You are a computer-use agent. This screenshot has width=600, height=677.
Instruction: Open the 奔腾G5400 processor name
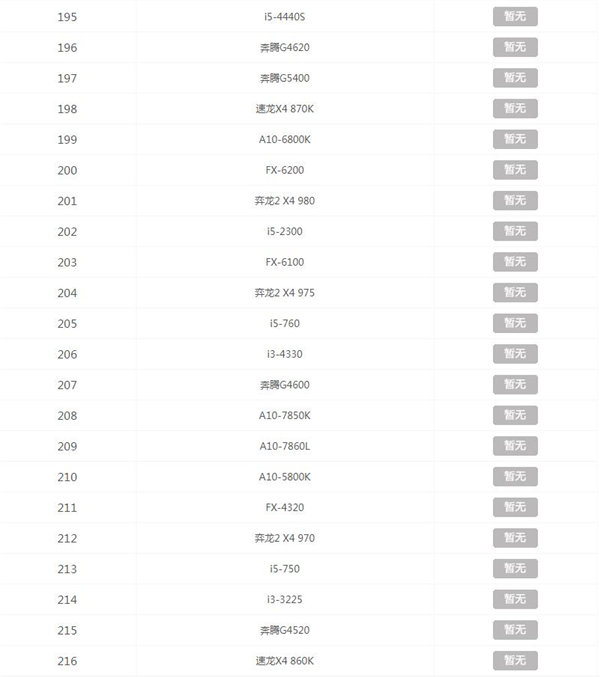284,78
